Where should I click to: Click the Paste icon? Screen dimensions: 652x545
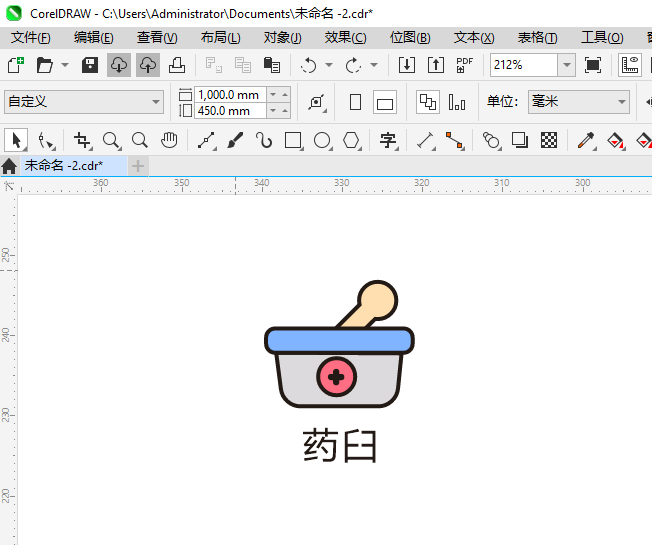(x=272, y=65)
